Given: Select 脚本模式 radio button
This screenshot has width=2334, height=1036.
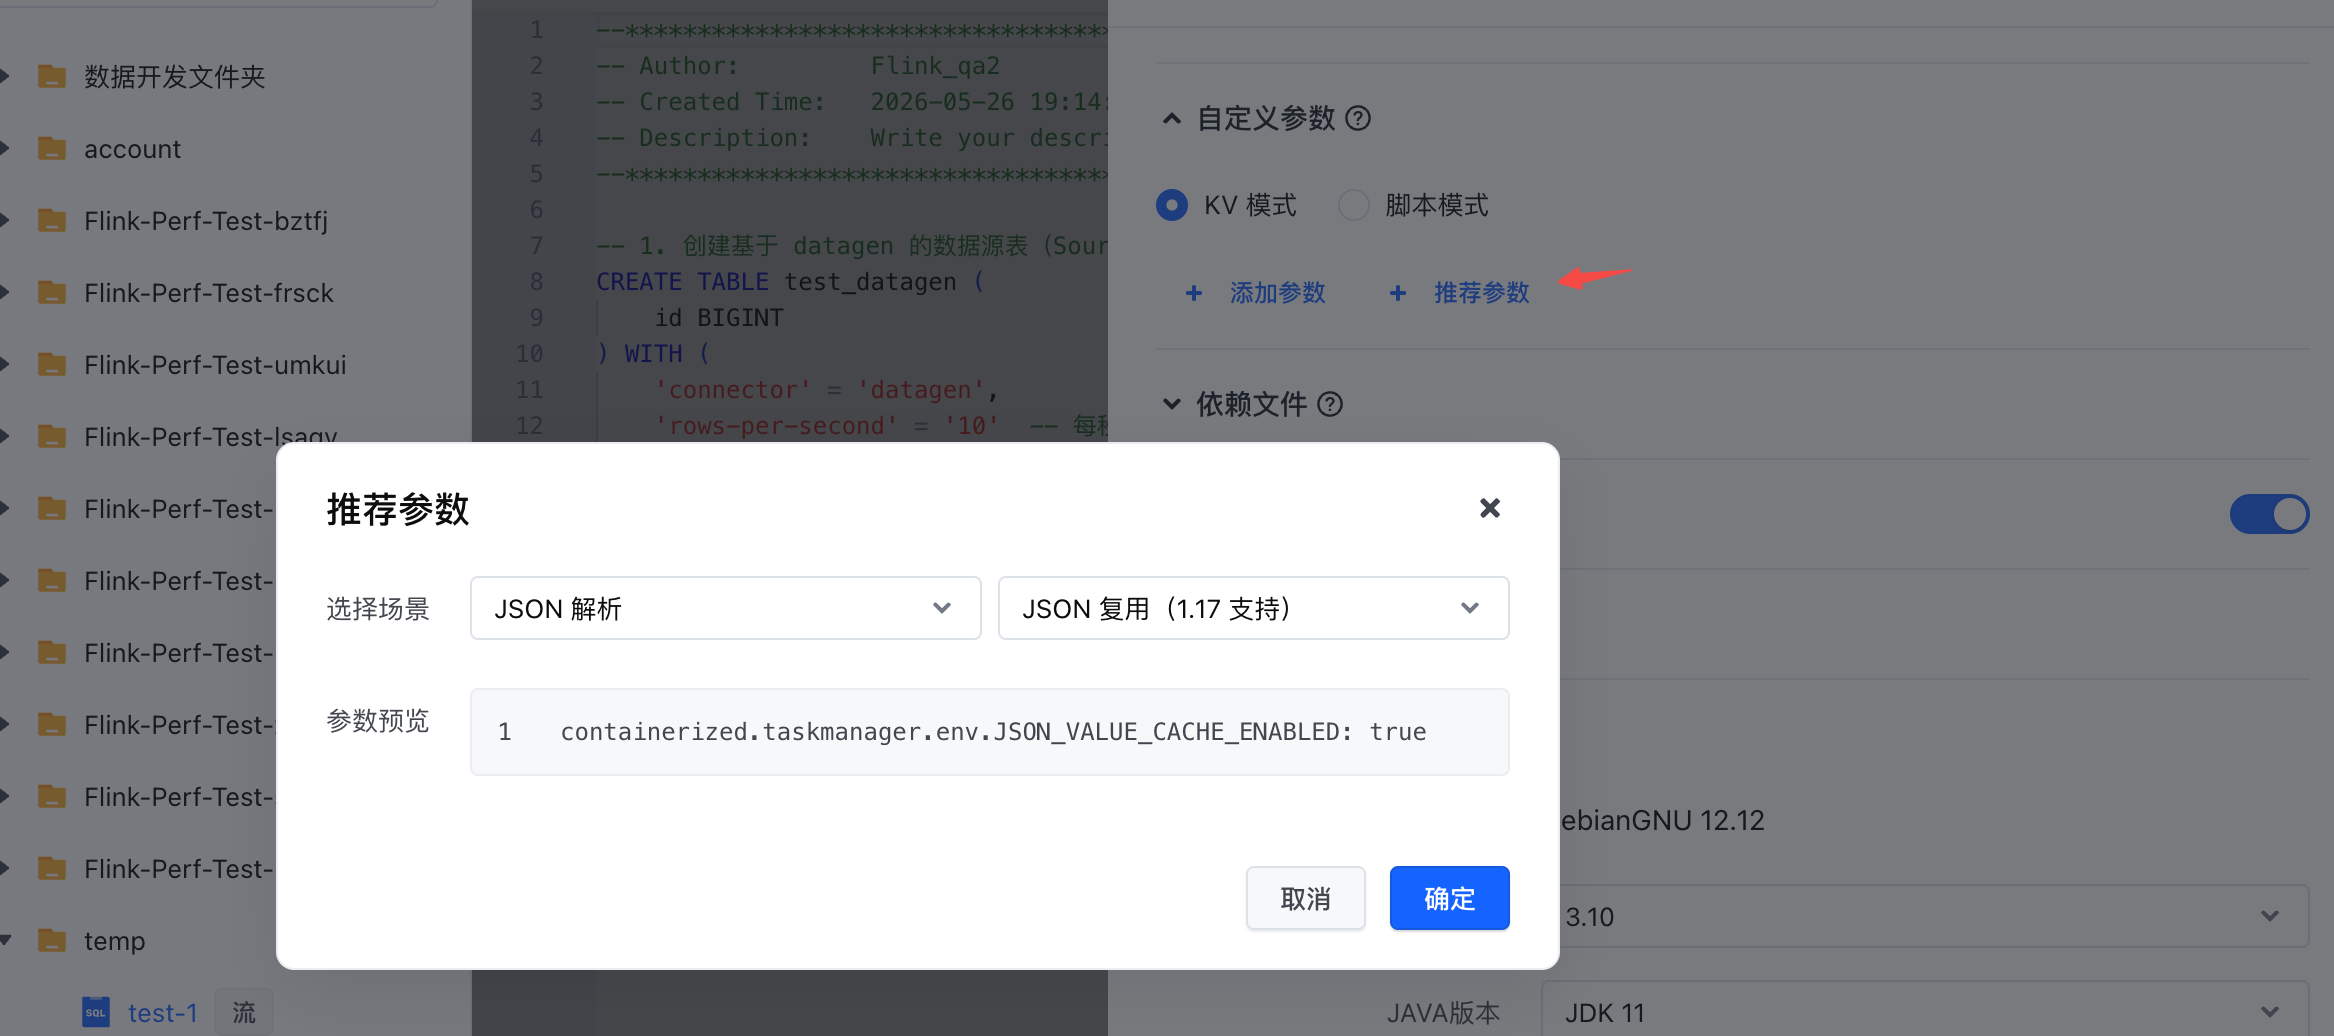Looking at the screenshot, I should click(1353, 205).
